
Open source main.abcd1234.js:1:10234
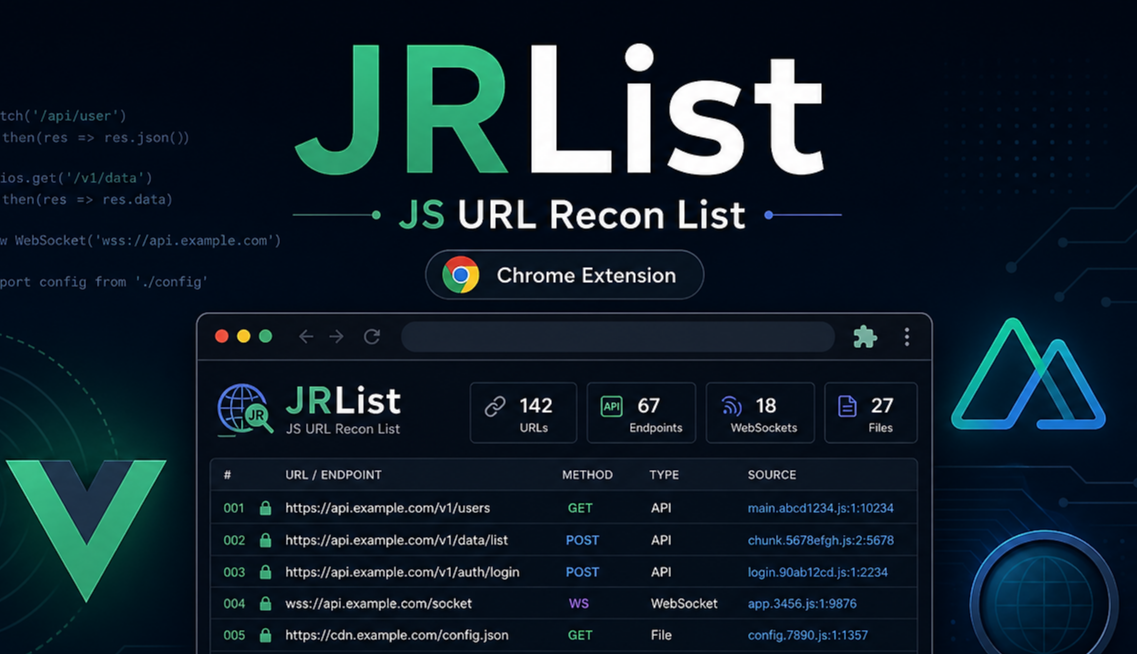pos(821,508)
